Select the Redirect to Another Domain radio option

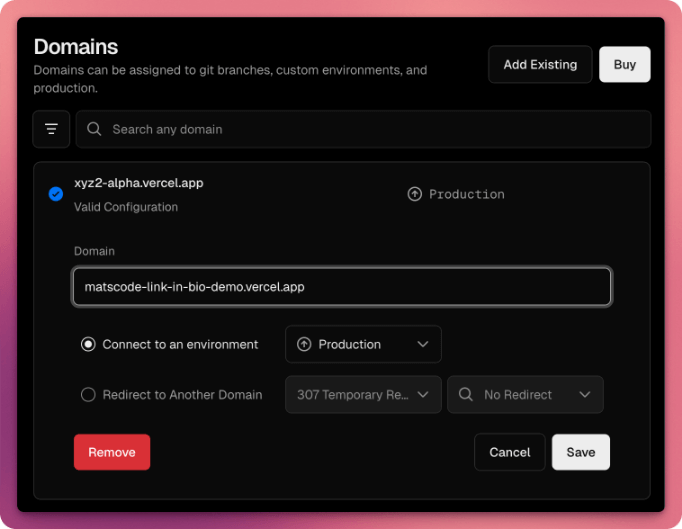pyautogui.click(x=88, y=395)
